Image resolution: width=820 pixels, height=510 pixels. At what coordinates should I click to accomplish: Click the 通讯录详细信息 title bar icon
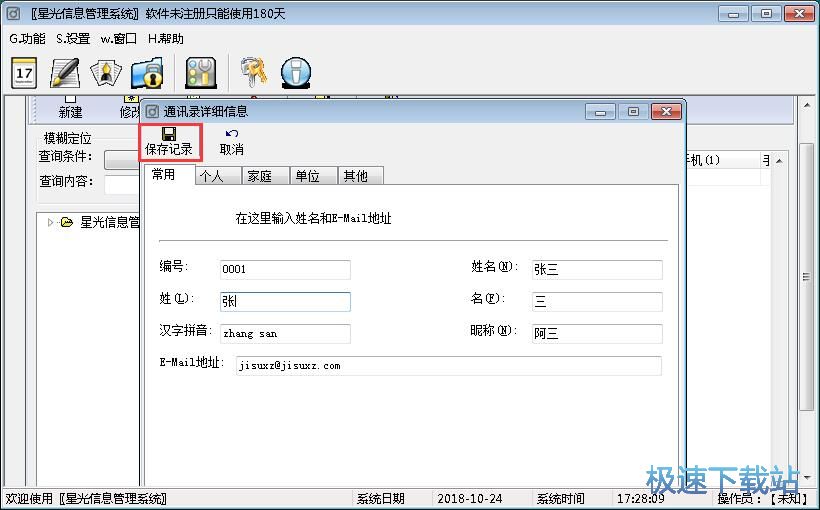click(152, 111)
